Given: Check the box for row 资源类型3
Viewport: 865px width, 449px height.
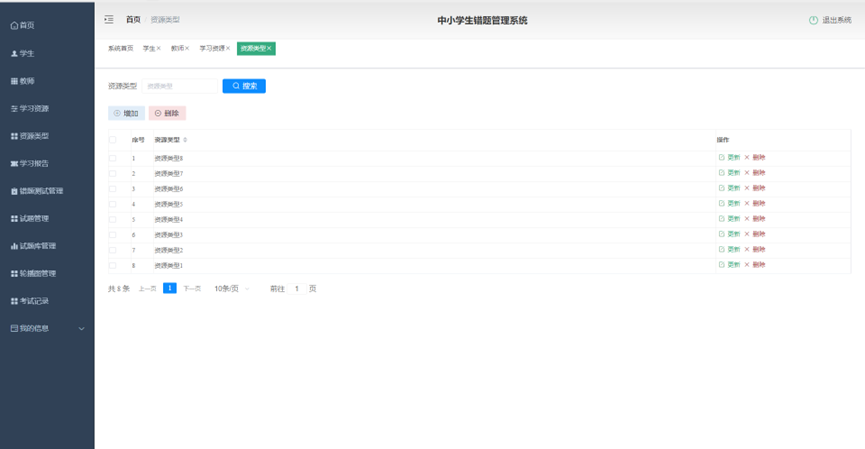Looking at the screenshot, I should [113, 235].
